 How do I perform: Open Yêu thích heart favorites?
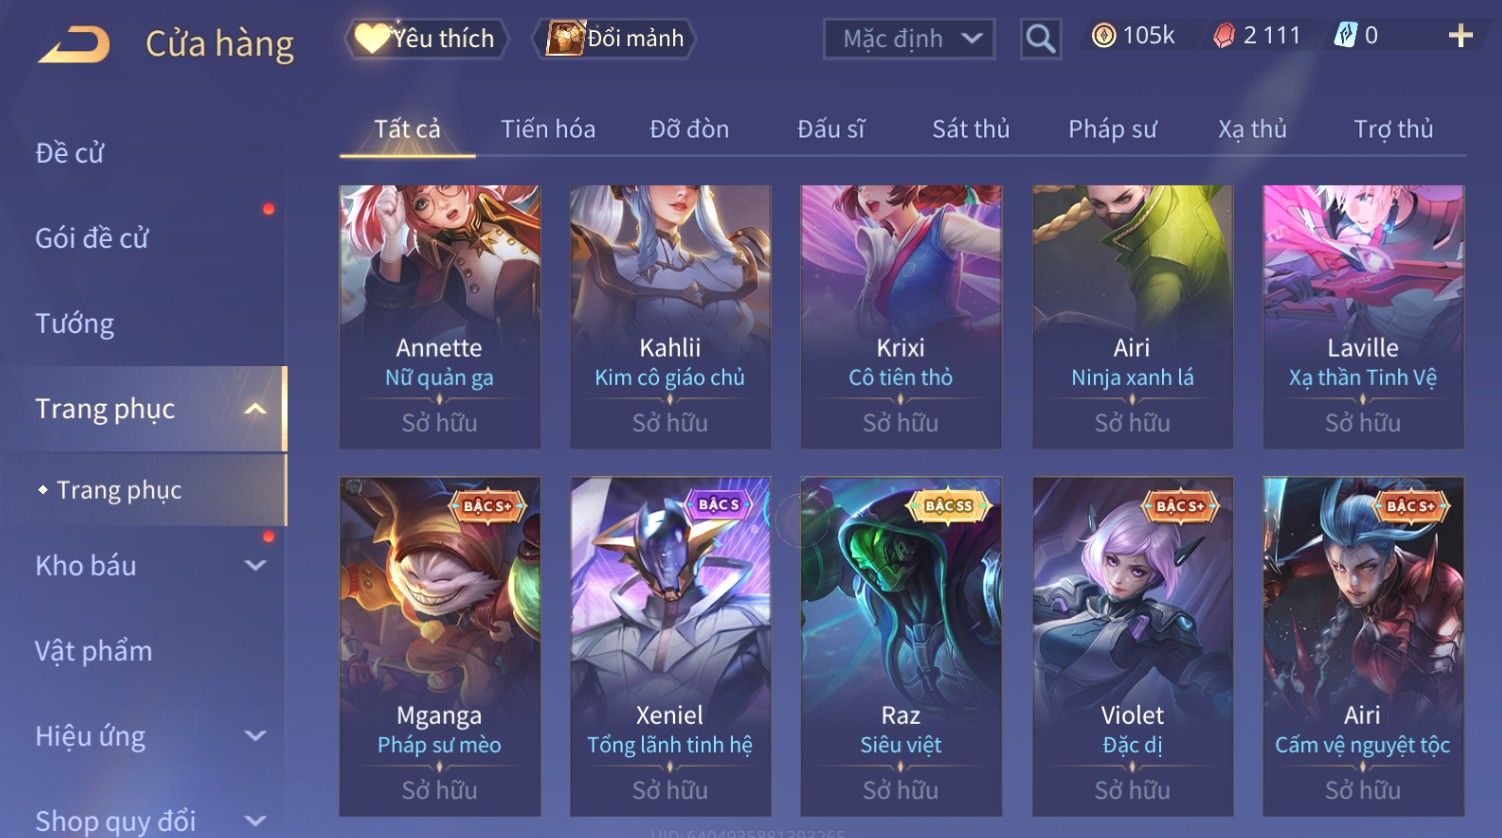point(427,38)
